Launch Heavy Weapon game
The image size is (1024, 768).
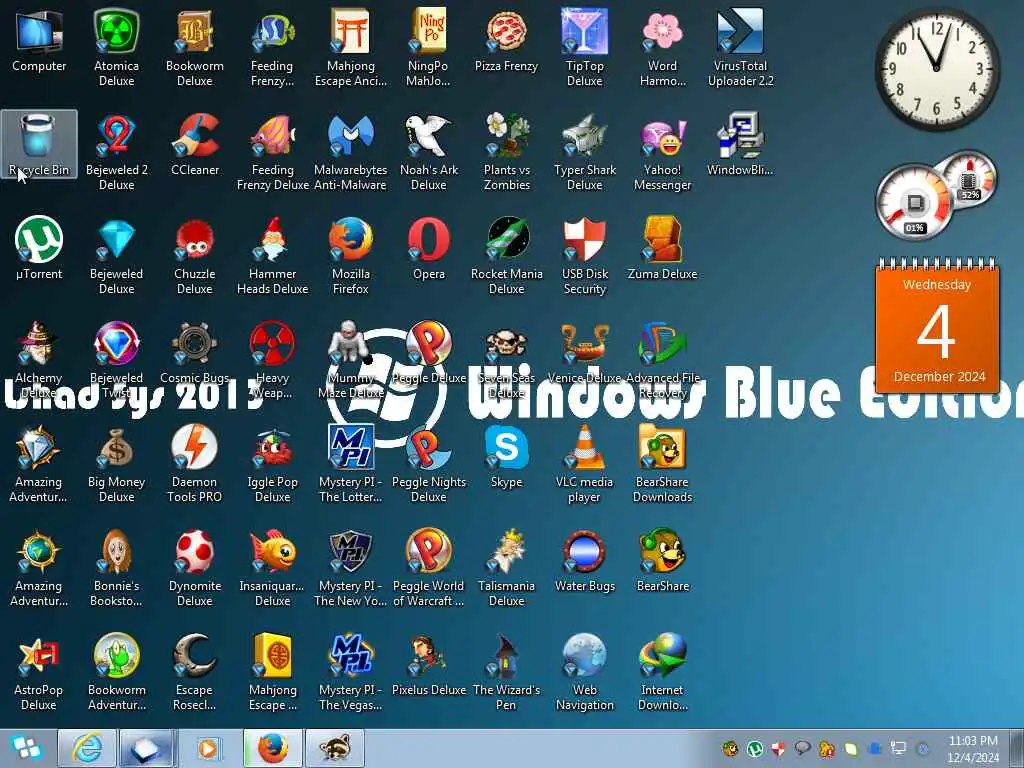(x=272, y=359)
